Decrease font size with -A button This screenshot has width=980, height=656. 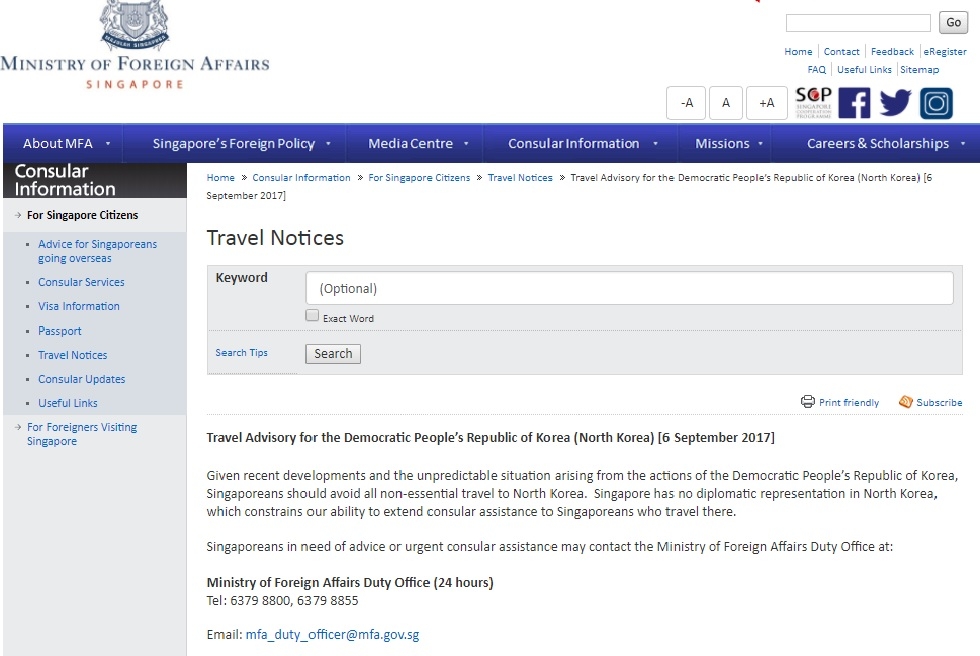tap(686, 103)
